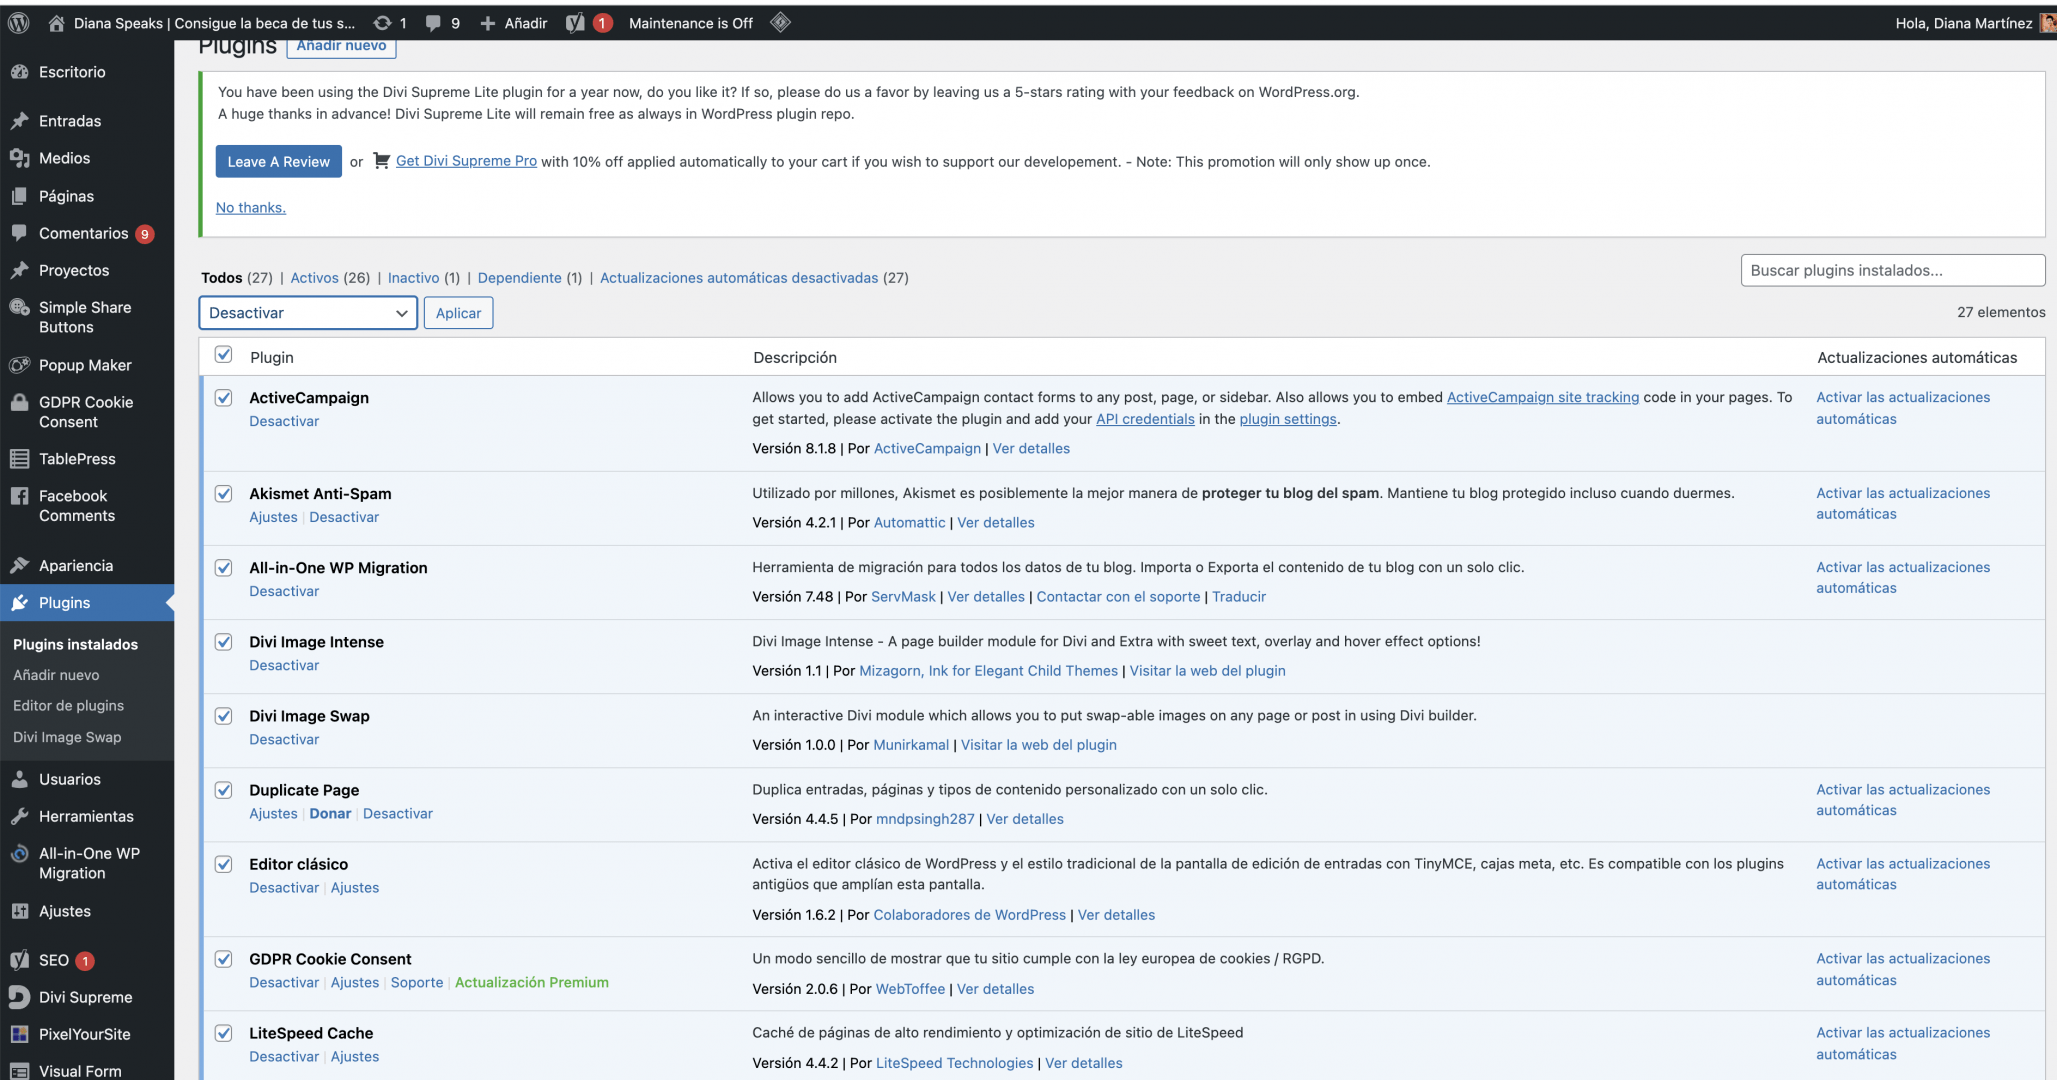
Task: Toggle the select-all checkbox in Plugin header
Action: point(224,355)
